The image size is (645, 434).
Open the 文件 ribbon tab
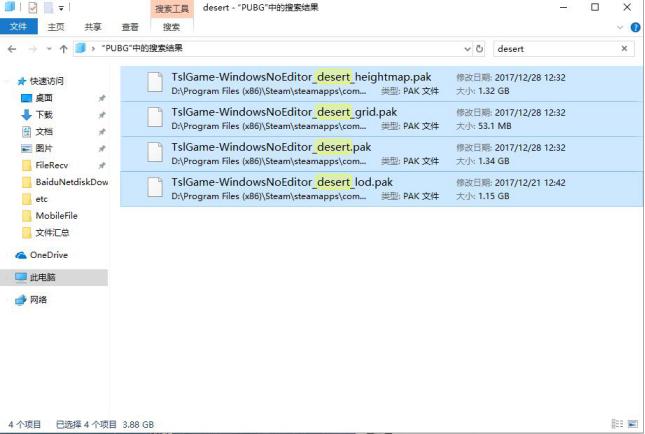(19, 27)
